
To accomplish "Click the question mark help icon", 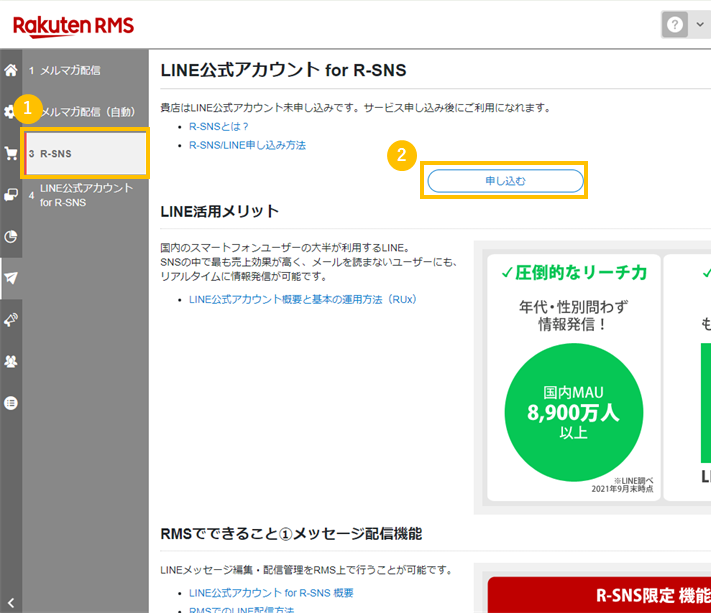I will 676,25.
